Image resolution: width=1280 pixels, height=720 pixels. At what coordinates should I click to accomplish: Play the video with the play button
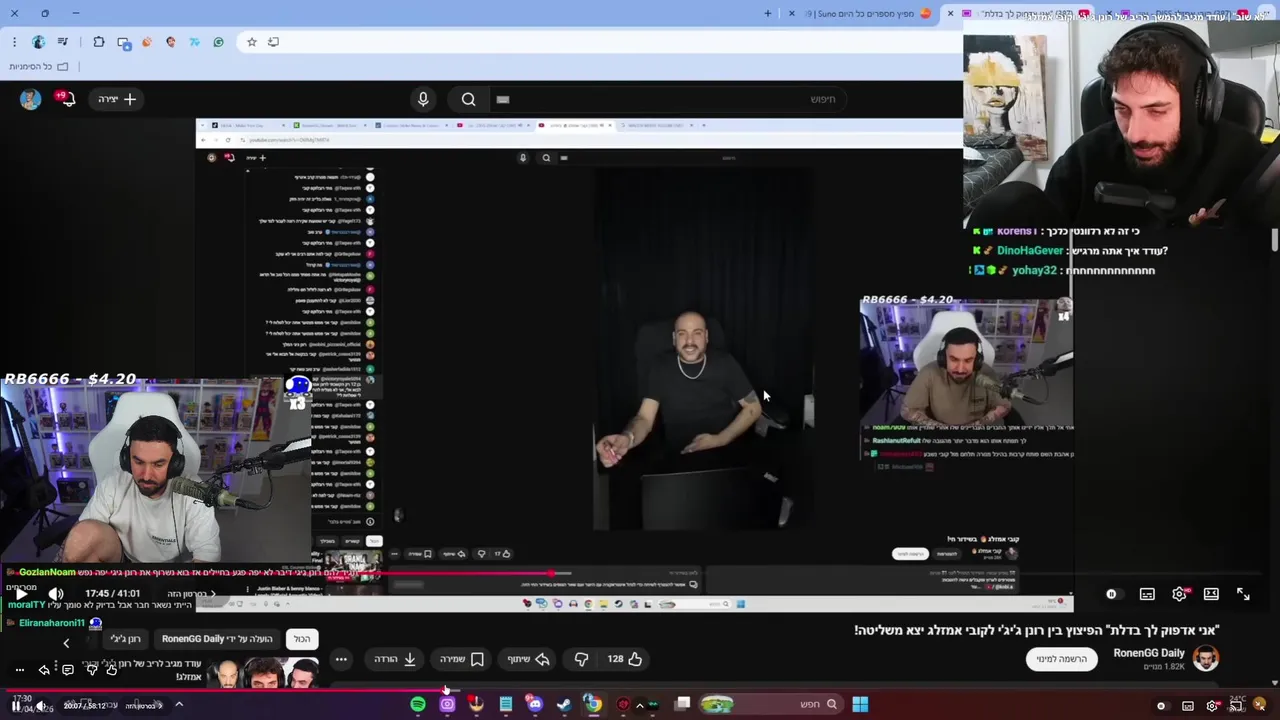click(20, 594)
